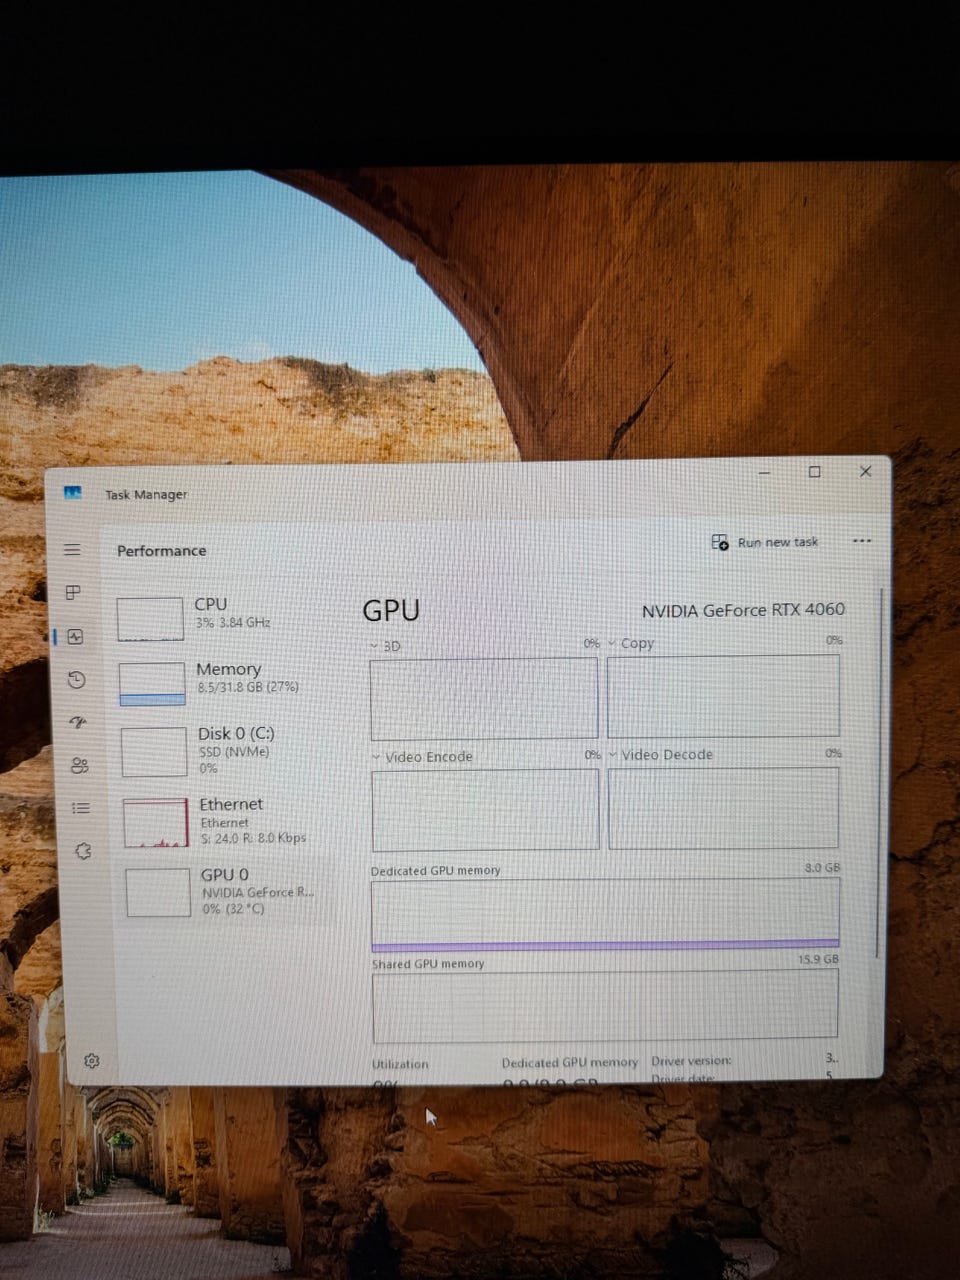960x1280 pixels.
Task: Open the 3D graph engine dropdown
Action: (x=385, y=647)
